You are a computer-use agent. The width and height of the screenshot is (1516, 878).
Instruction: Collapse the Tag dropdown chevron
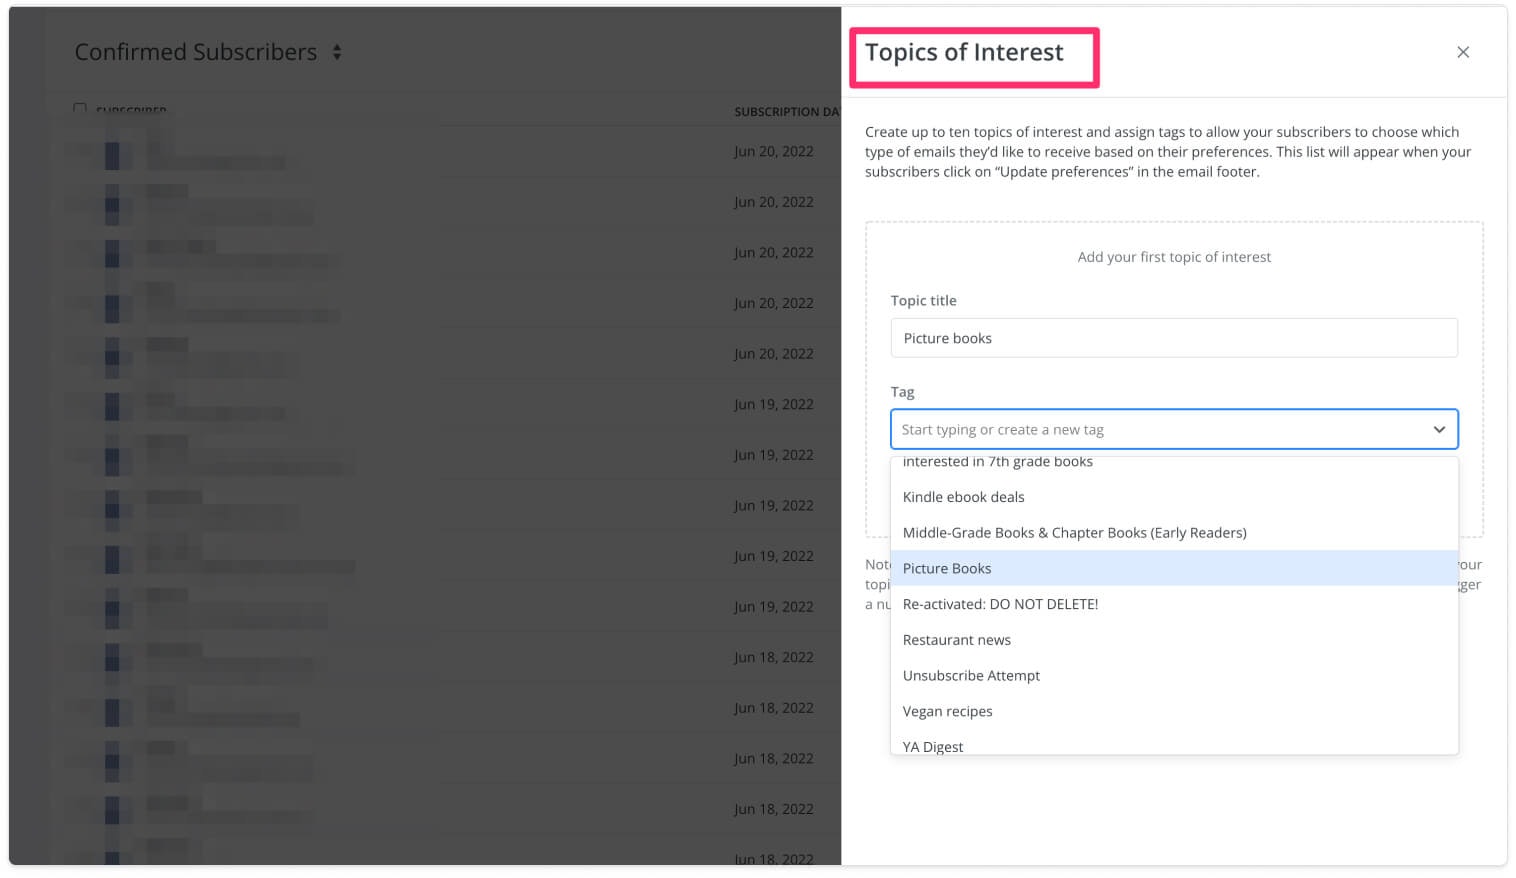coord(1438,430)
